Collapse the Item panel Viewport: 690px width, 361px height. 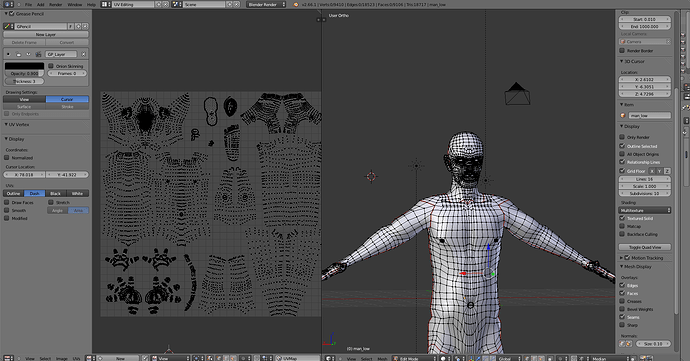621,104
